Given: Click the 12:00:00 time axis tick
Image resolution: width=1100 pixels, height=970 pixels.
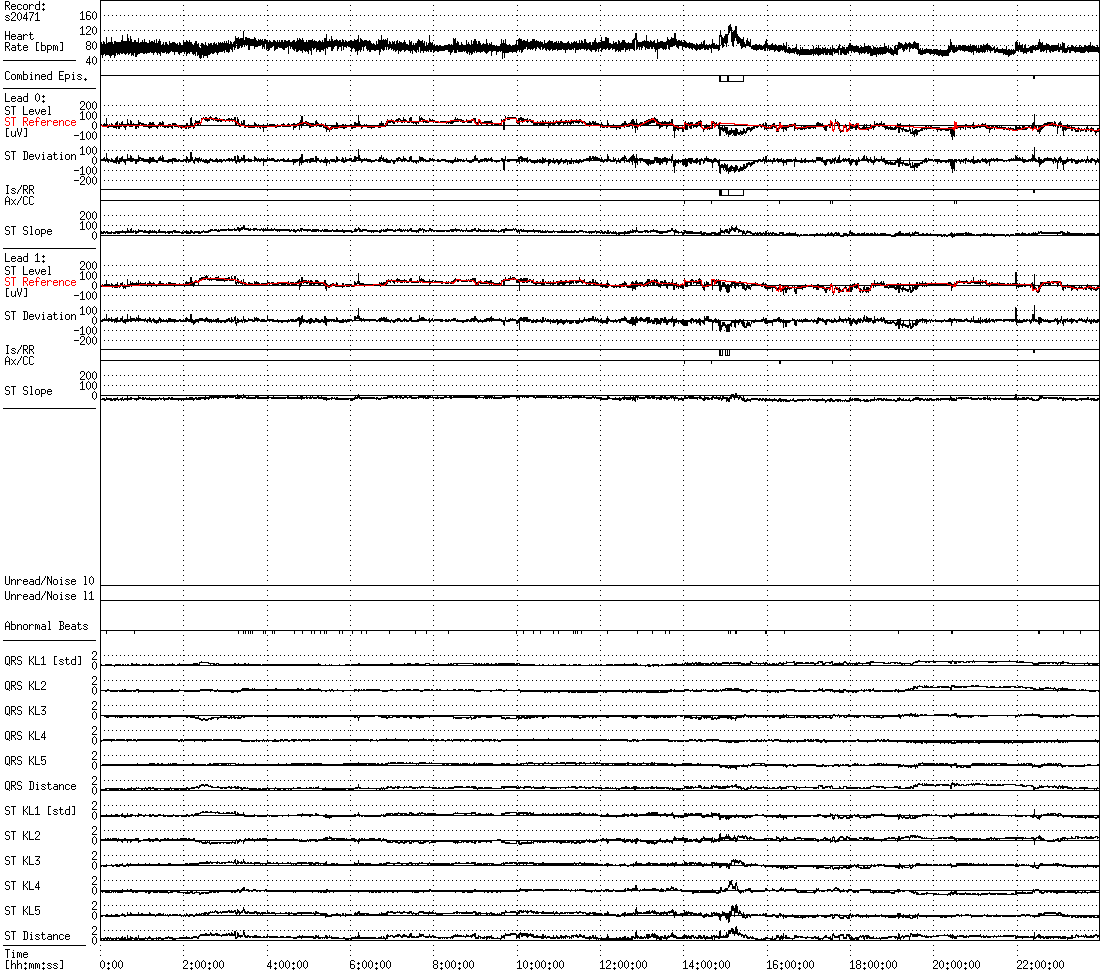Looking at the screenshot, I should (623, 964).
